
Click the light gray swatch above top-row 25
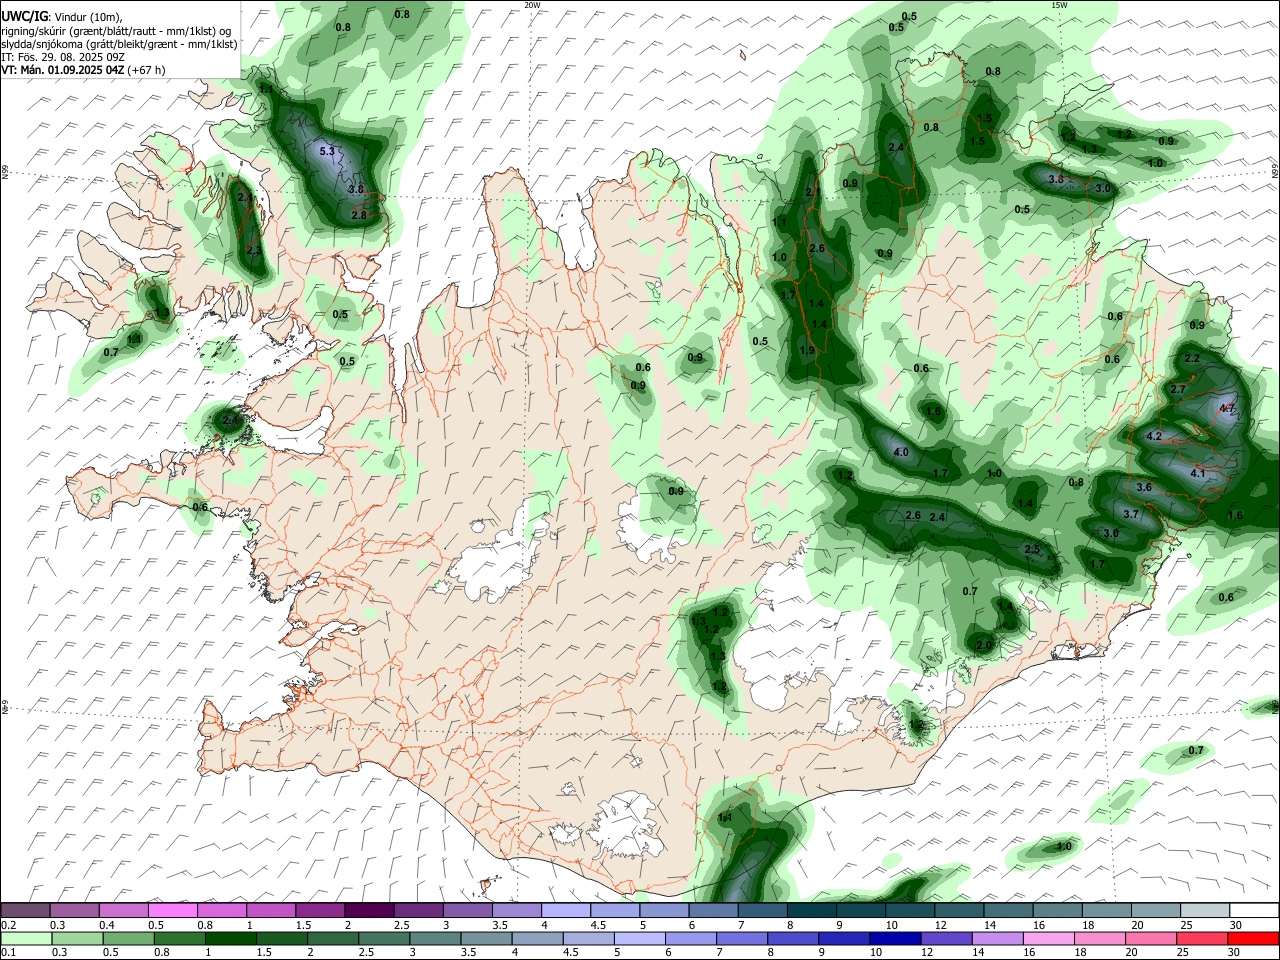[1204, 911]
